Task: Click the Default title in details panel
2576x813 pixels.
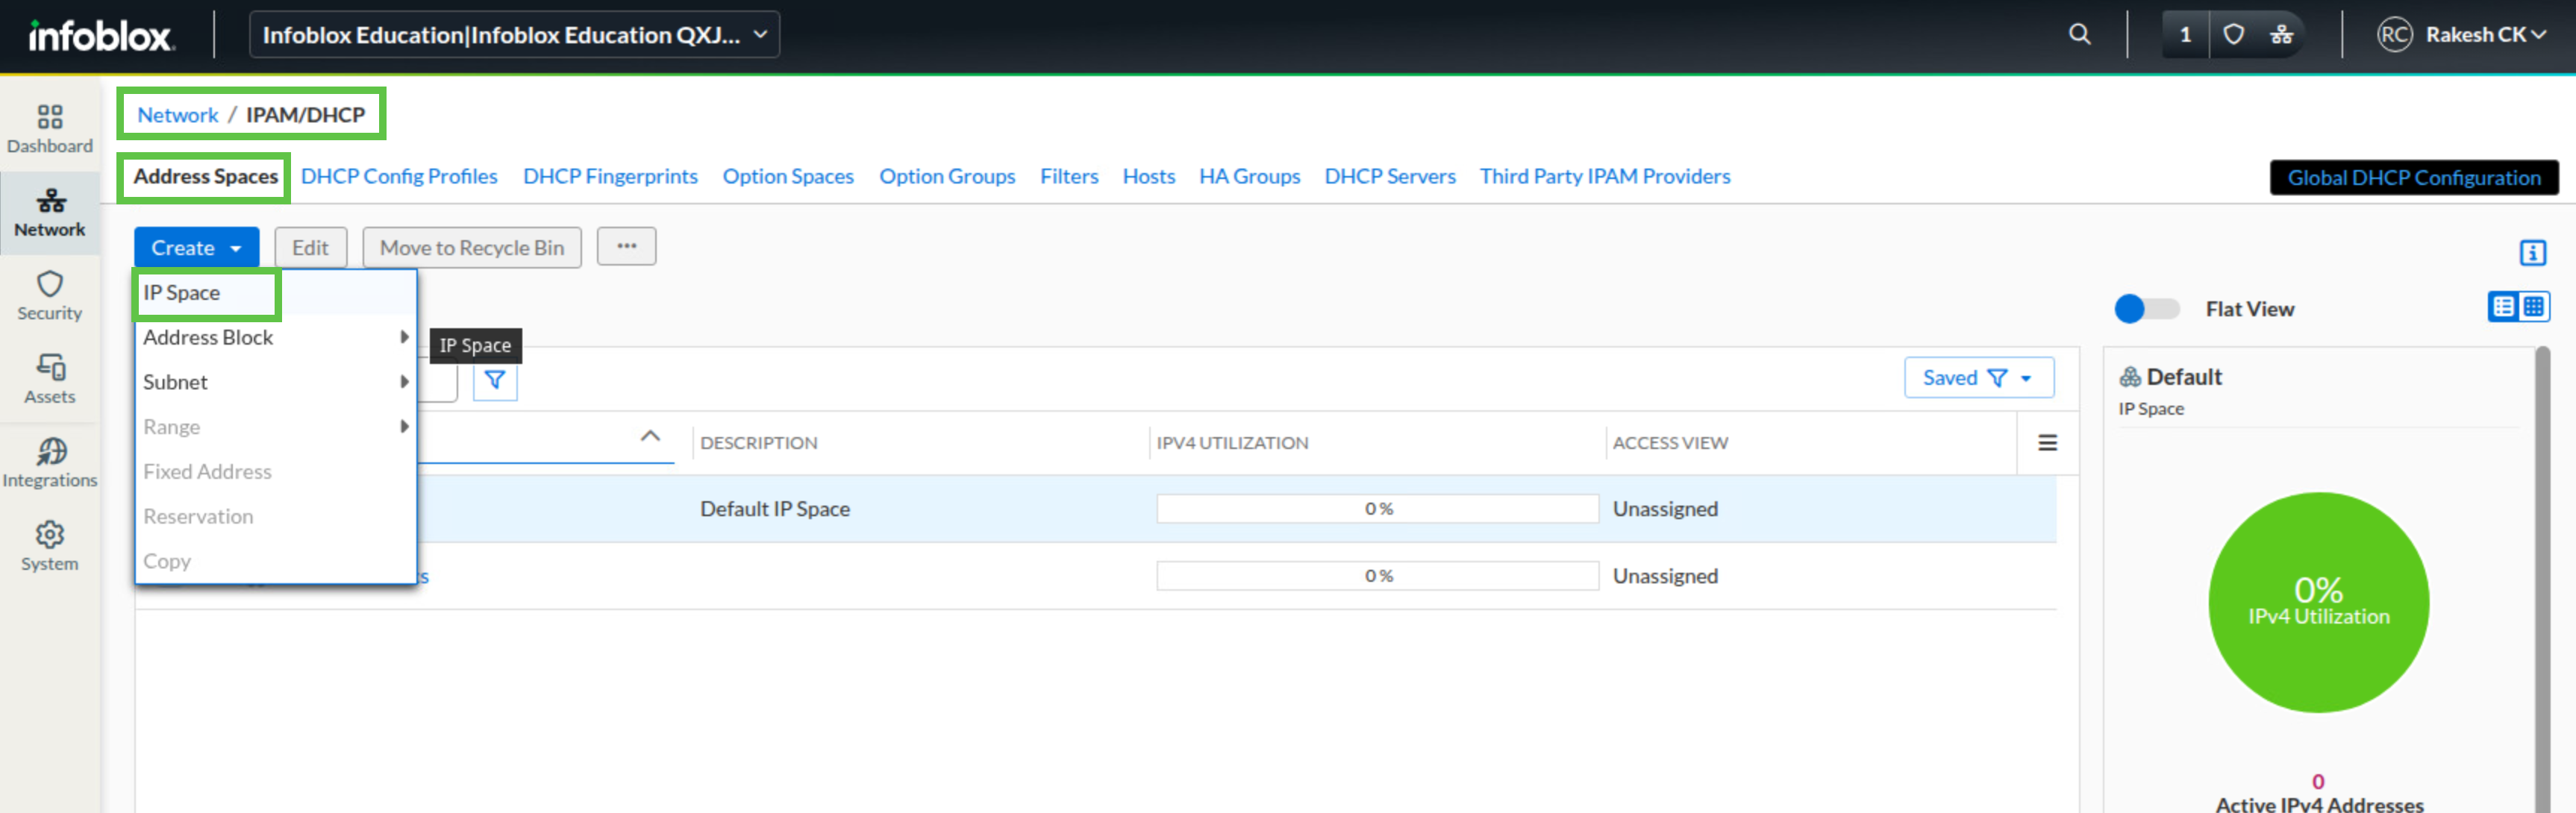Action: pyautogui.click(x=2183, y=377)
